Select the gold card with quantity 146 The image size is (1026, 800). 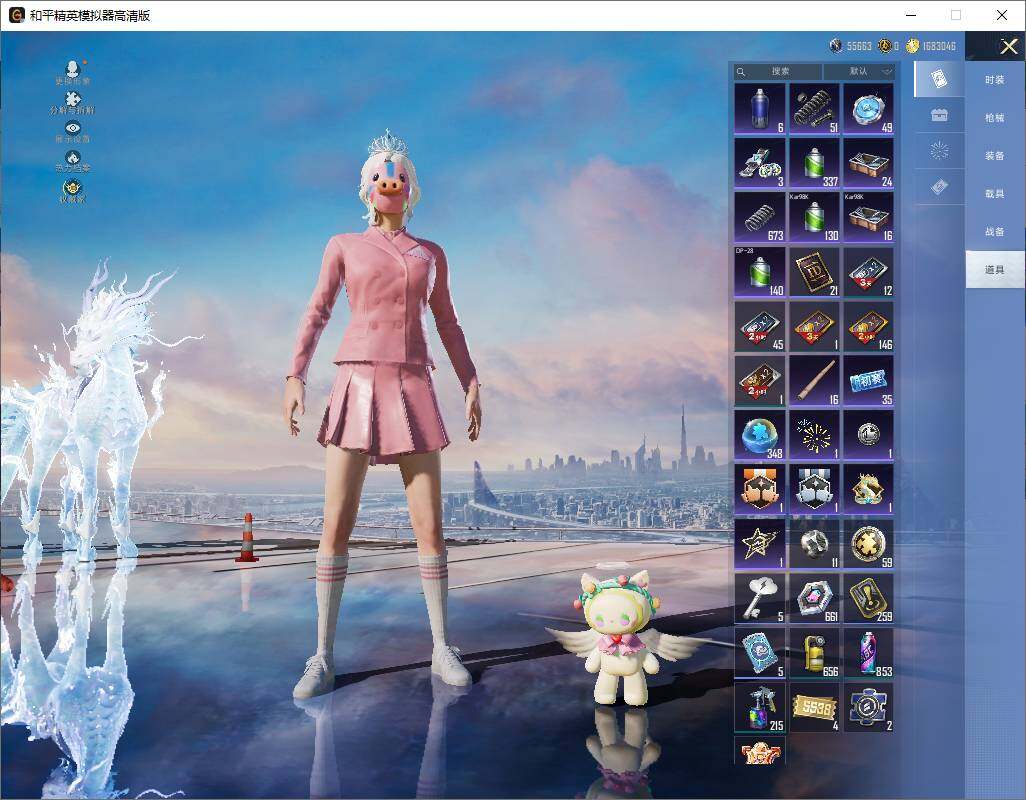pyautogui.click(x=868, y=326)
